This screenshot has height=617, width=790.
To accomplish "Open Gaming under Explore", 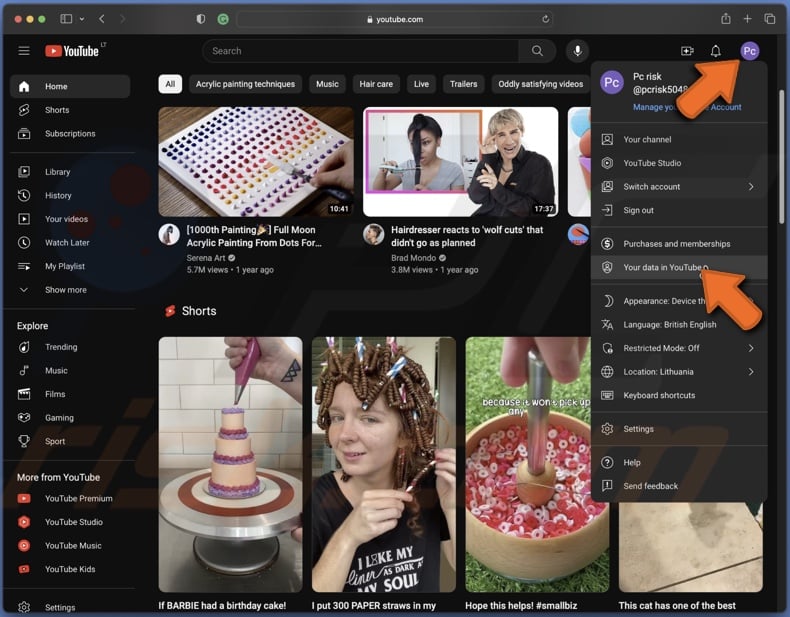I will point(70,418).
